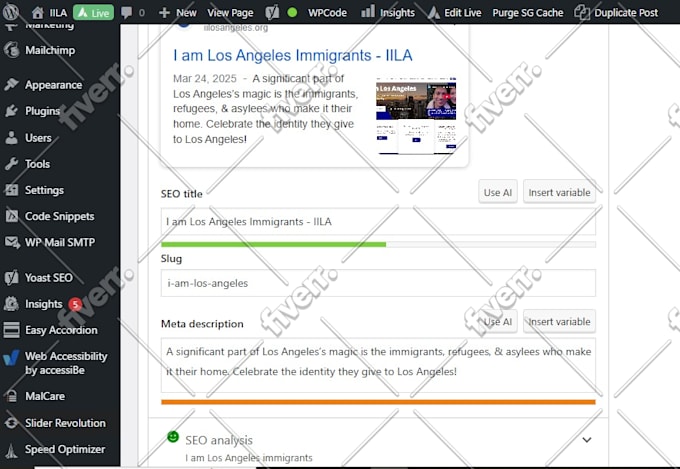680x469 pixels.
Task: Focus the Meta description text area
Action: pos(378,365)
